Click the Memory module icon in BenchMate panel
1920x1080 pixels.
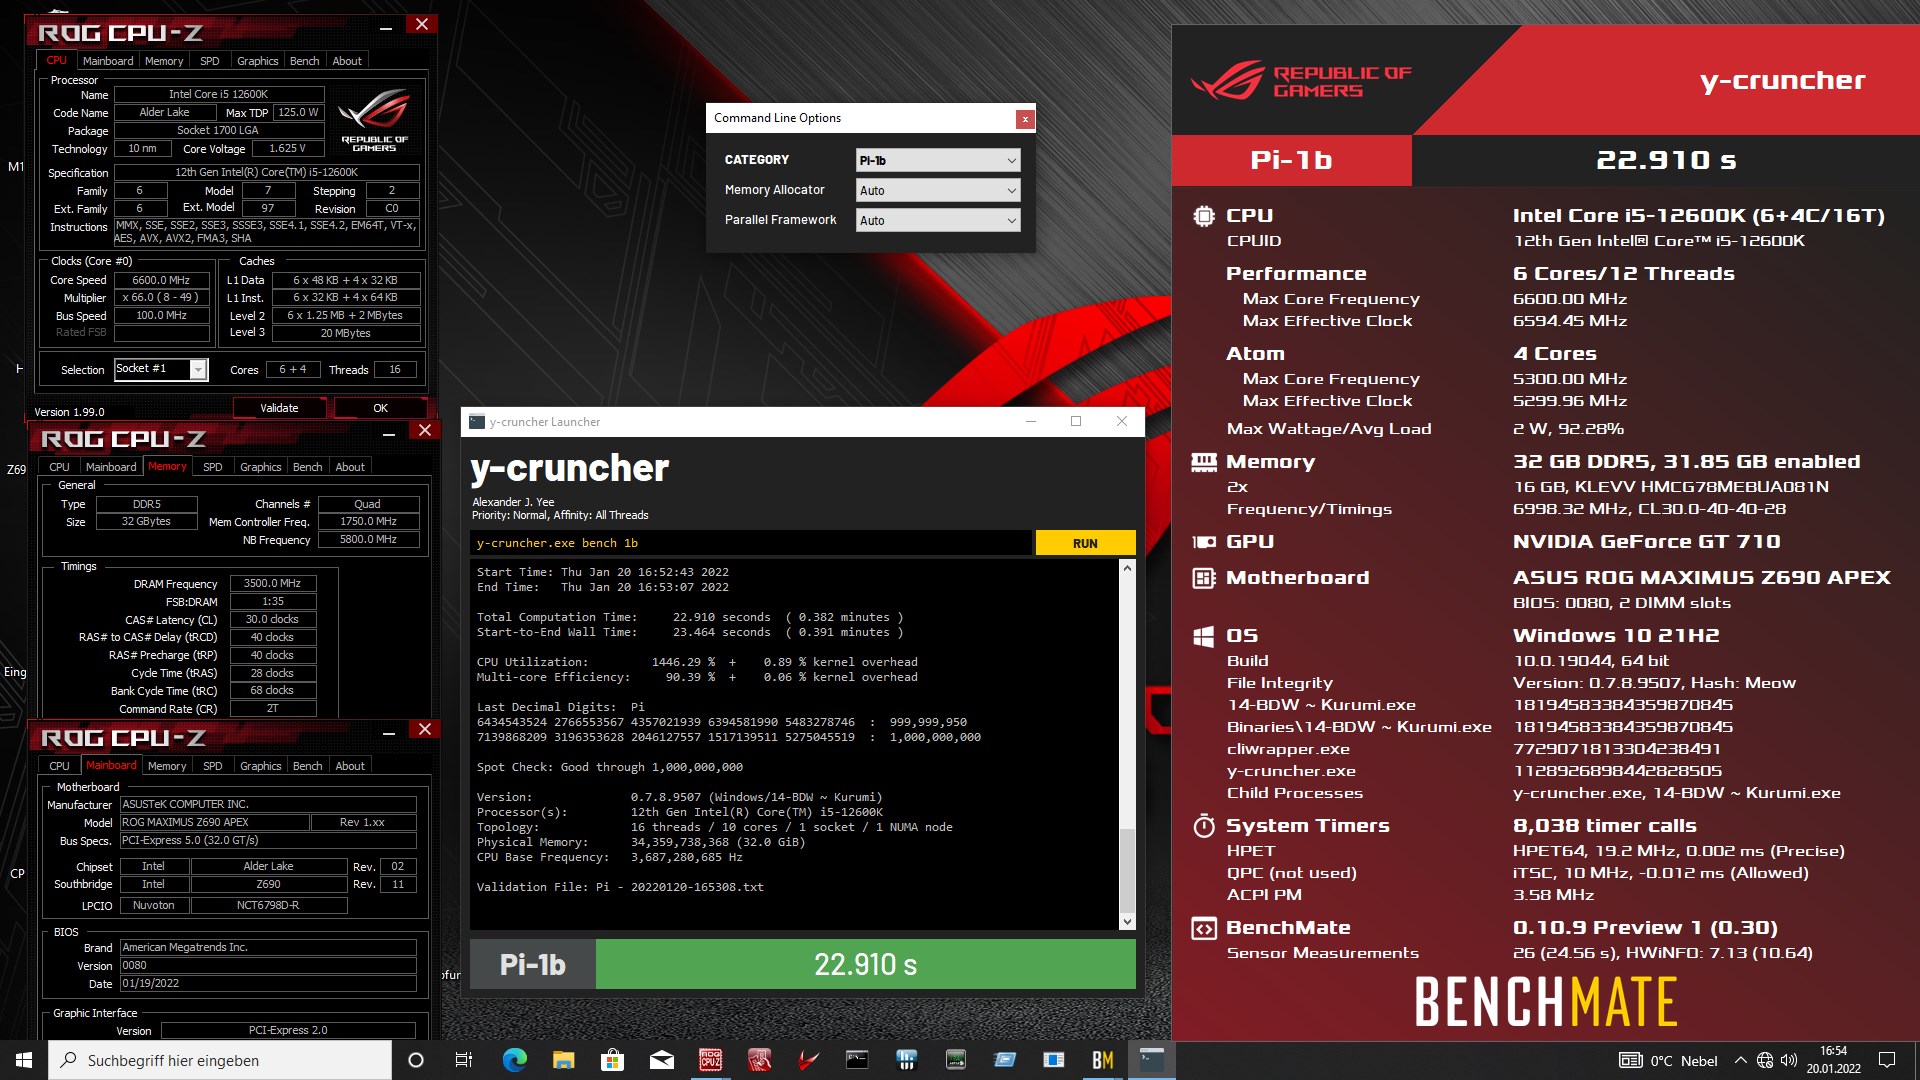1204,462
